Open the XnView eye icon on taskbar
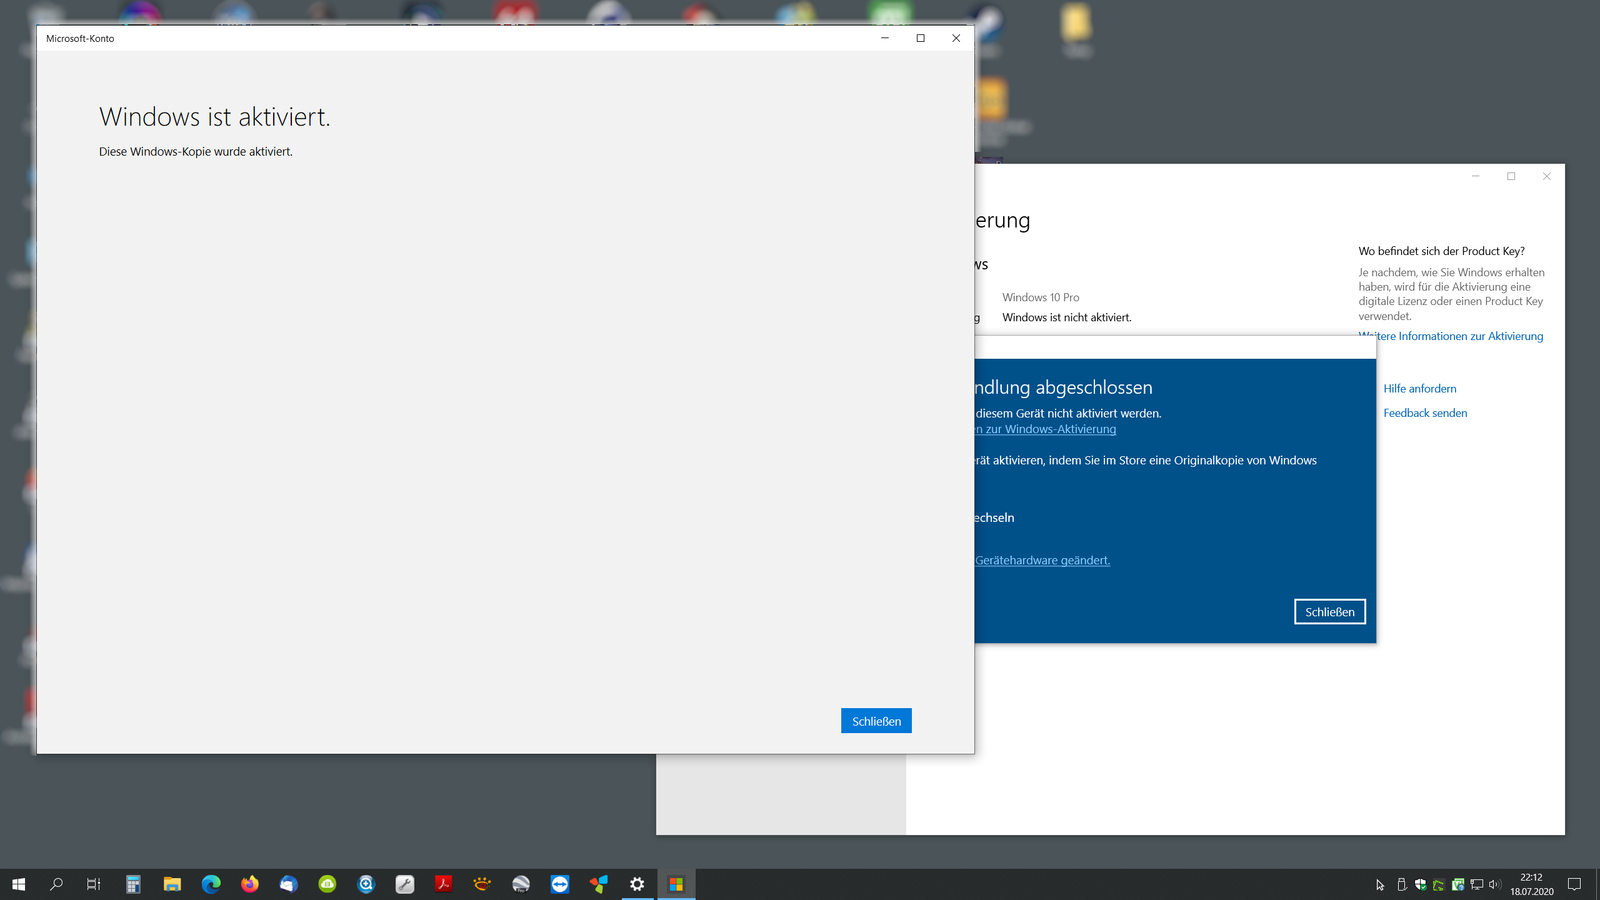Screen dimensions: 1600x900 (x=482, y=884)
